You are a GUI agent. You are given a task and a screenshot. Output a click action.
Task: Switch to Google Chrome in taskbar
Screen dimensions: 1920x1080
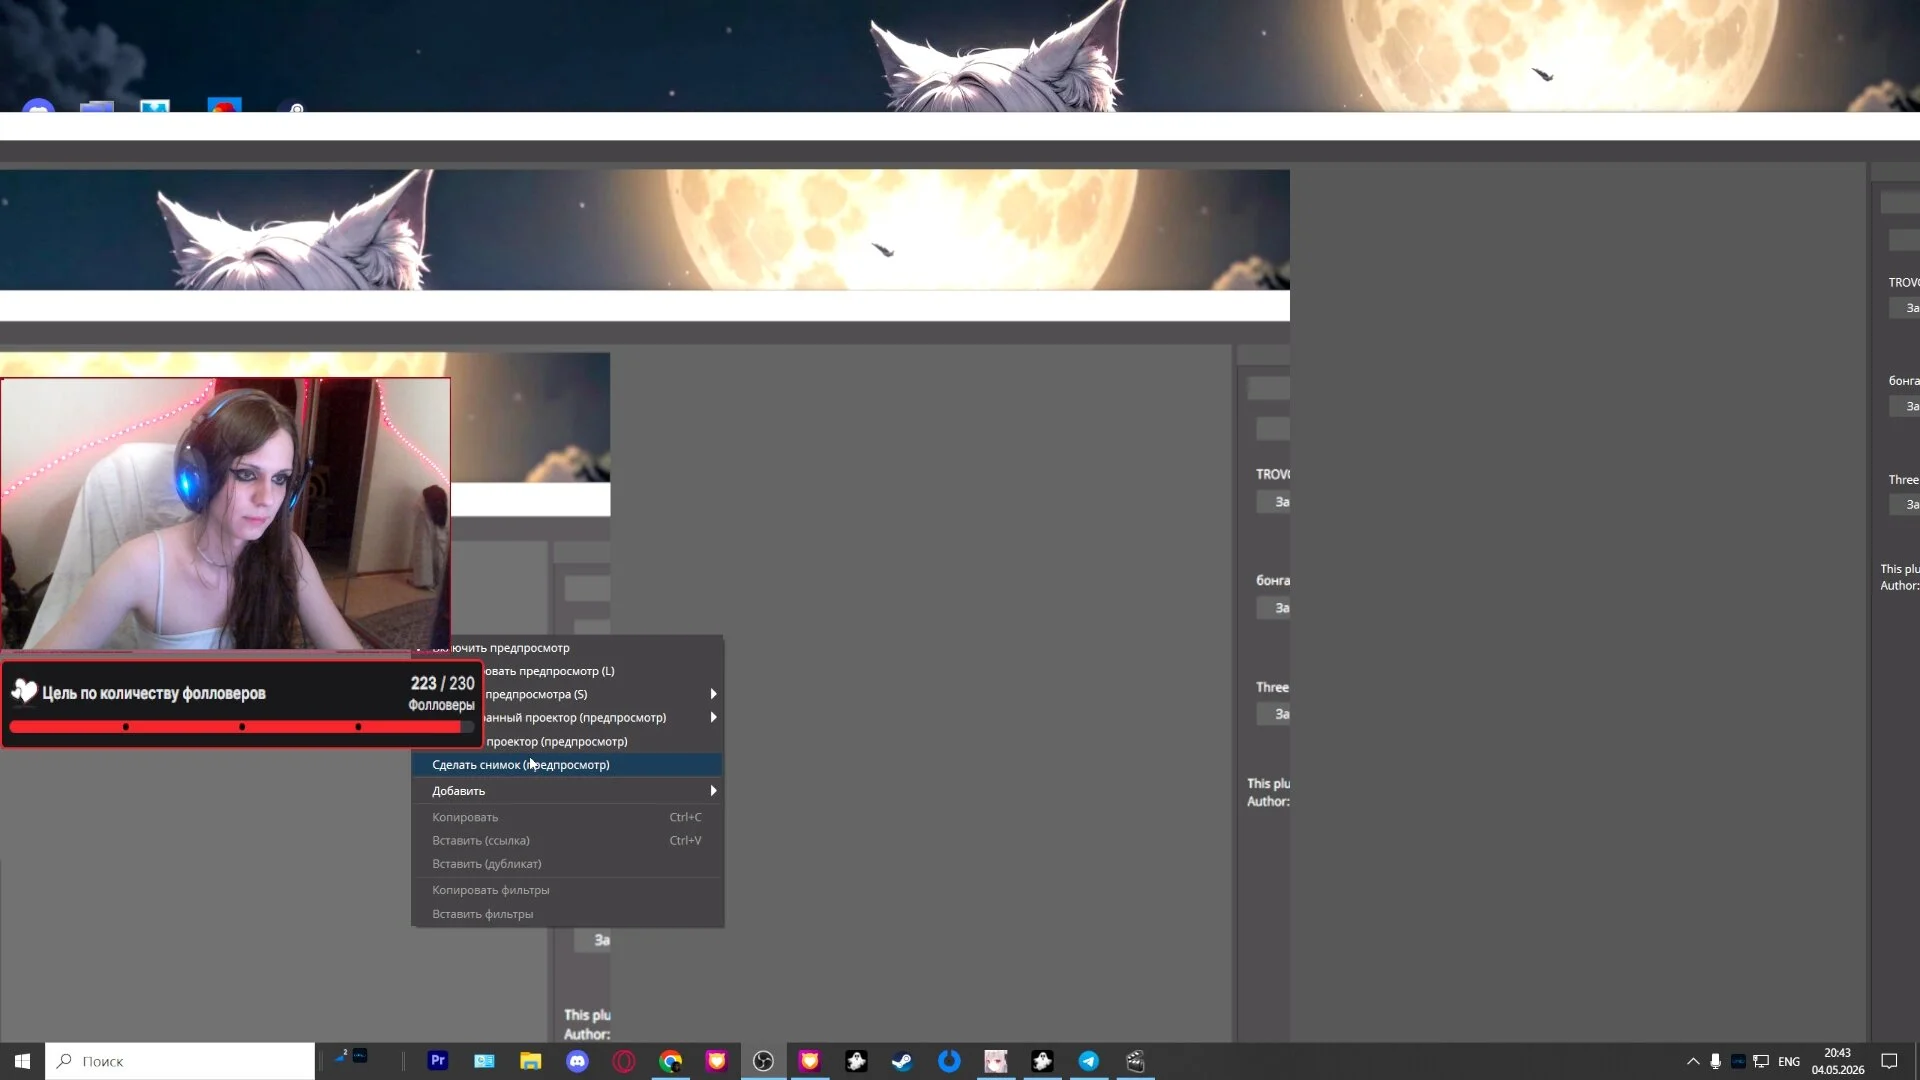[x=670, y=1061]
